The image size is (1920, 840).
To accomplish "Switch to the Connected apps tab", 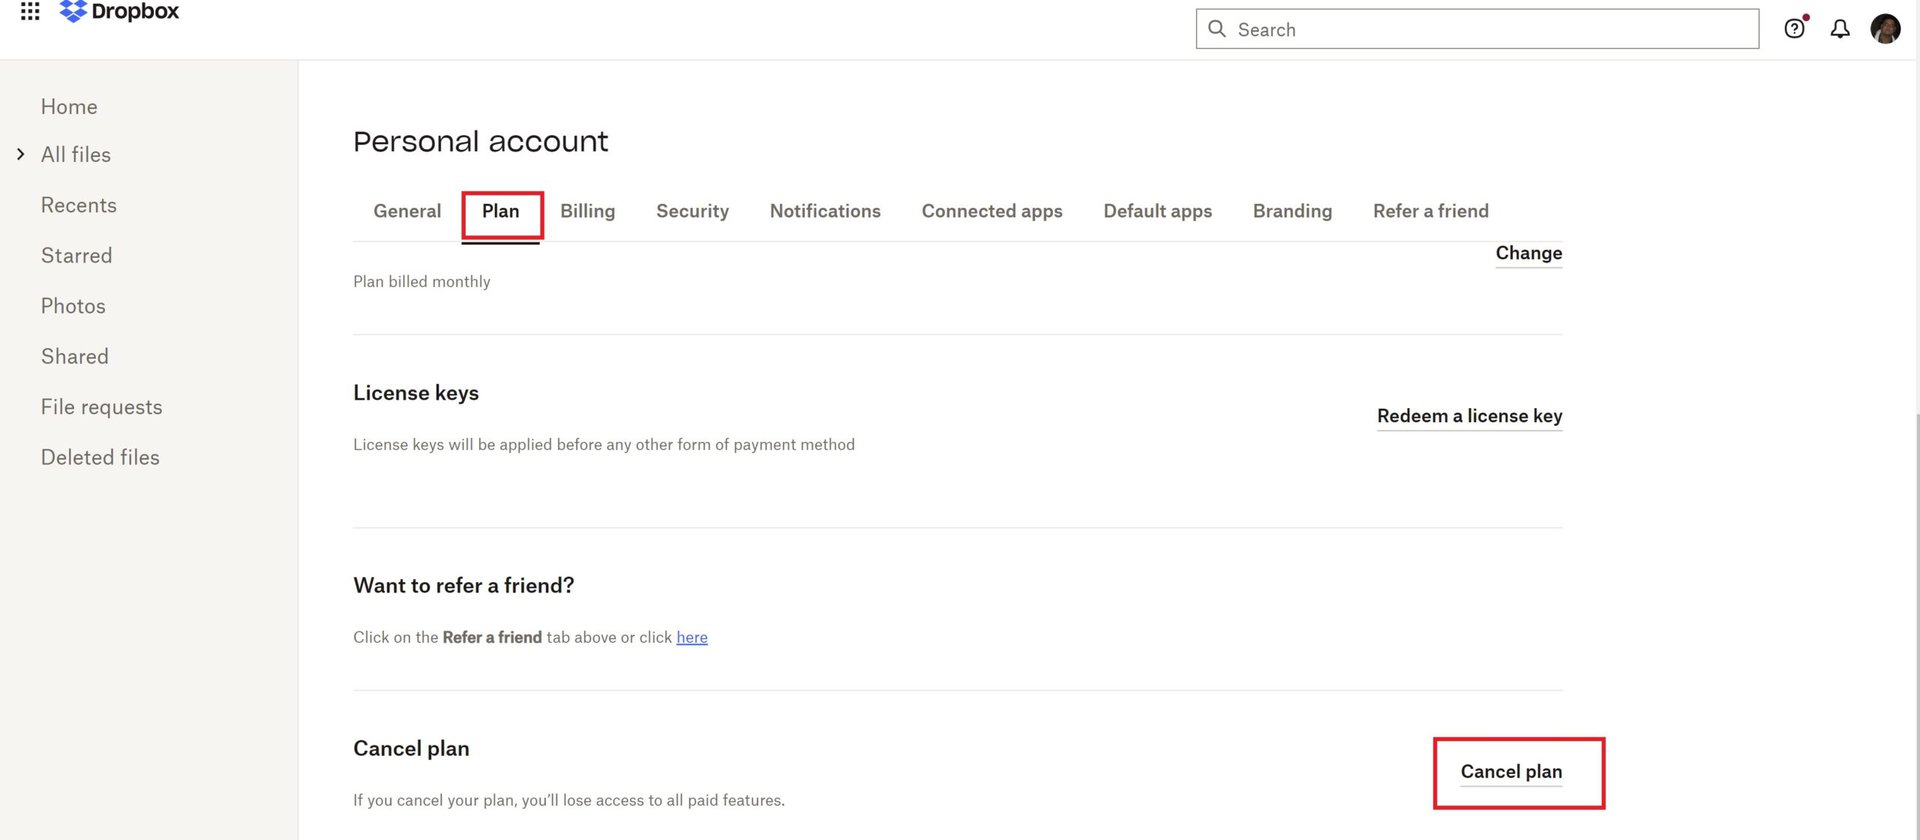I will [992, 211].
